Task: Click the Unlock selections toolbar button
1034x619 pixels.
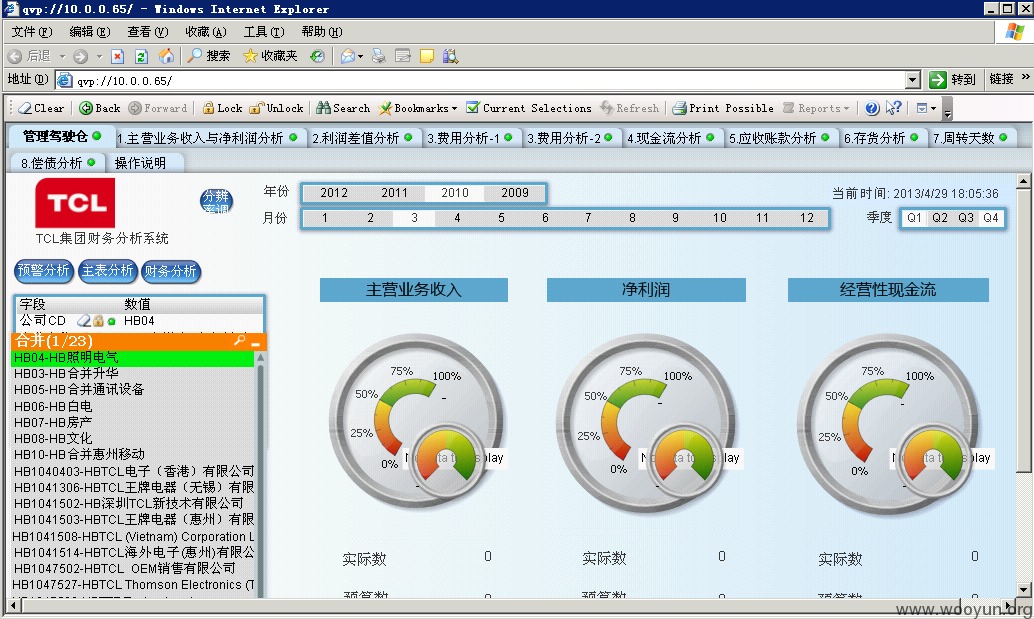Action: tap(276, 108)
